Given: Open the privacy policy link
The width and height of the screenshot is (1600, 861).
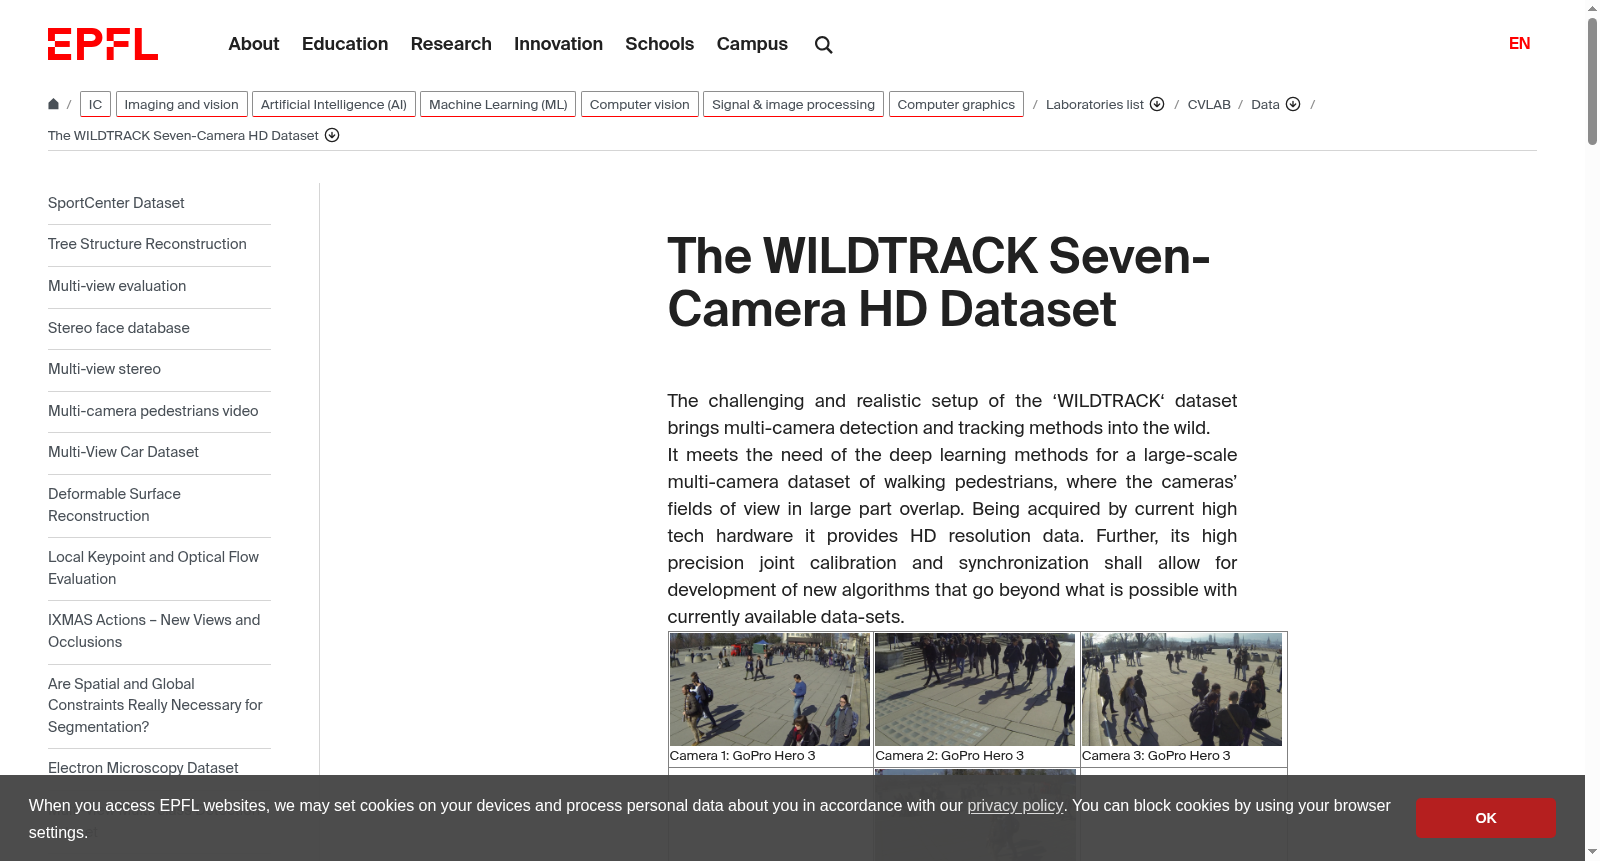Looking at the screenshot, I should 1015,806.
